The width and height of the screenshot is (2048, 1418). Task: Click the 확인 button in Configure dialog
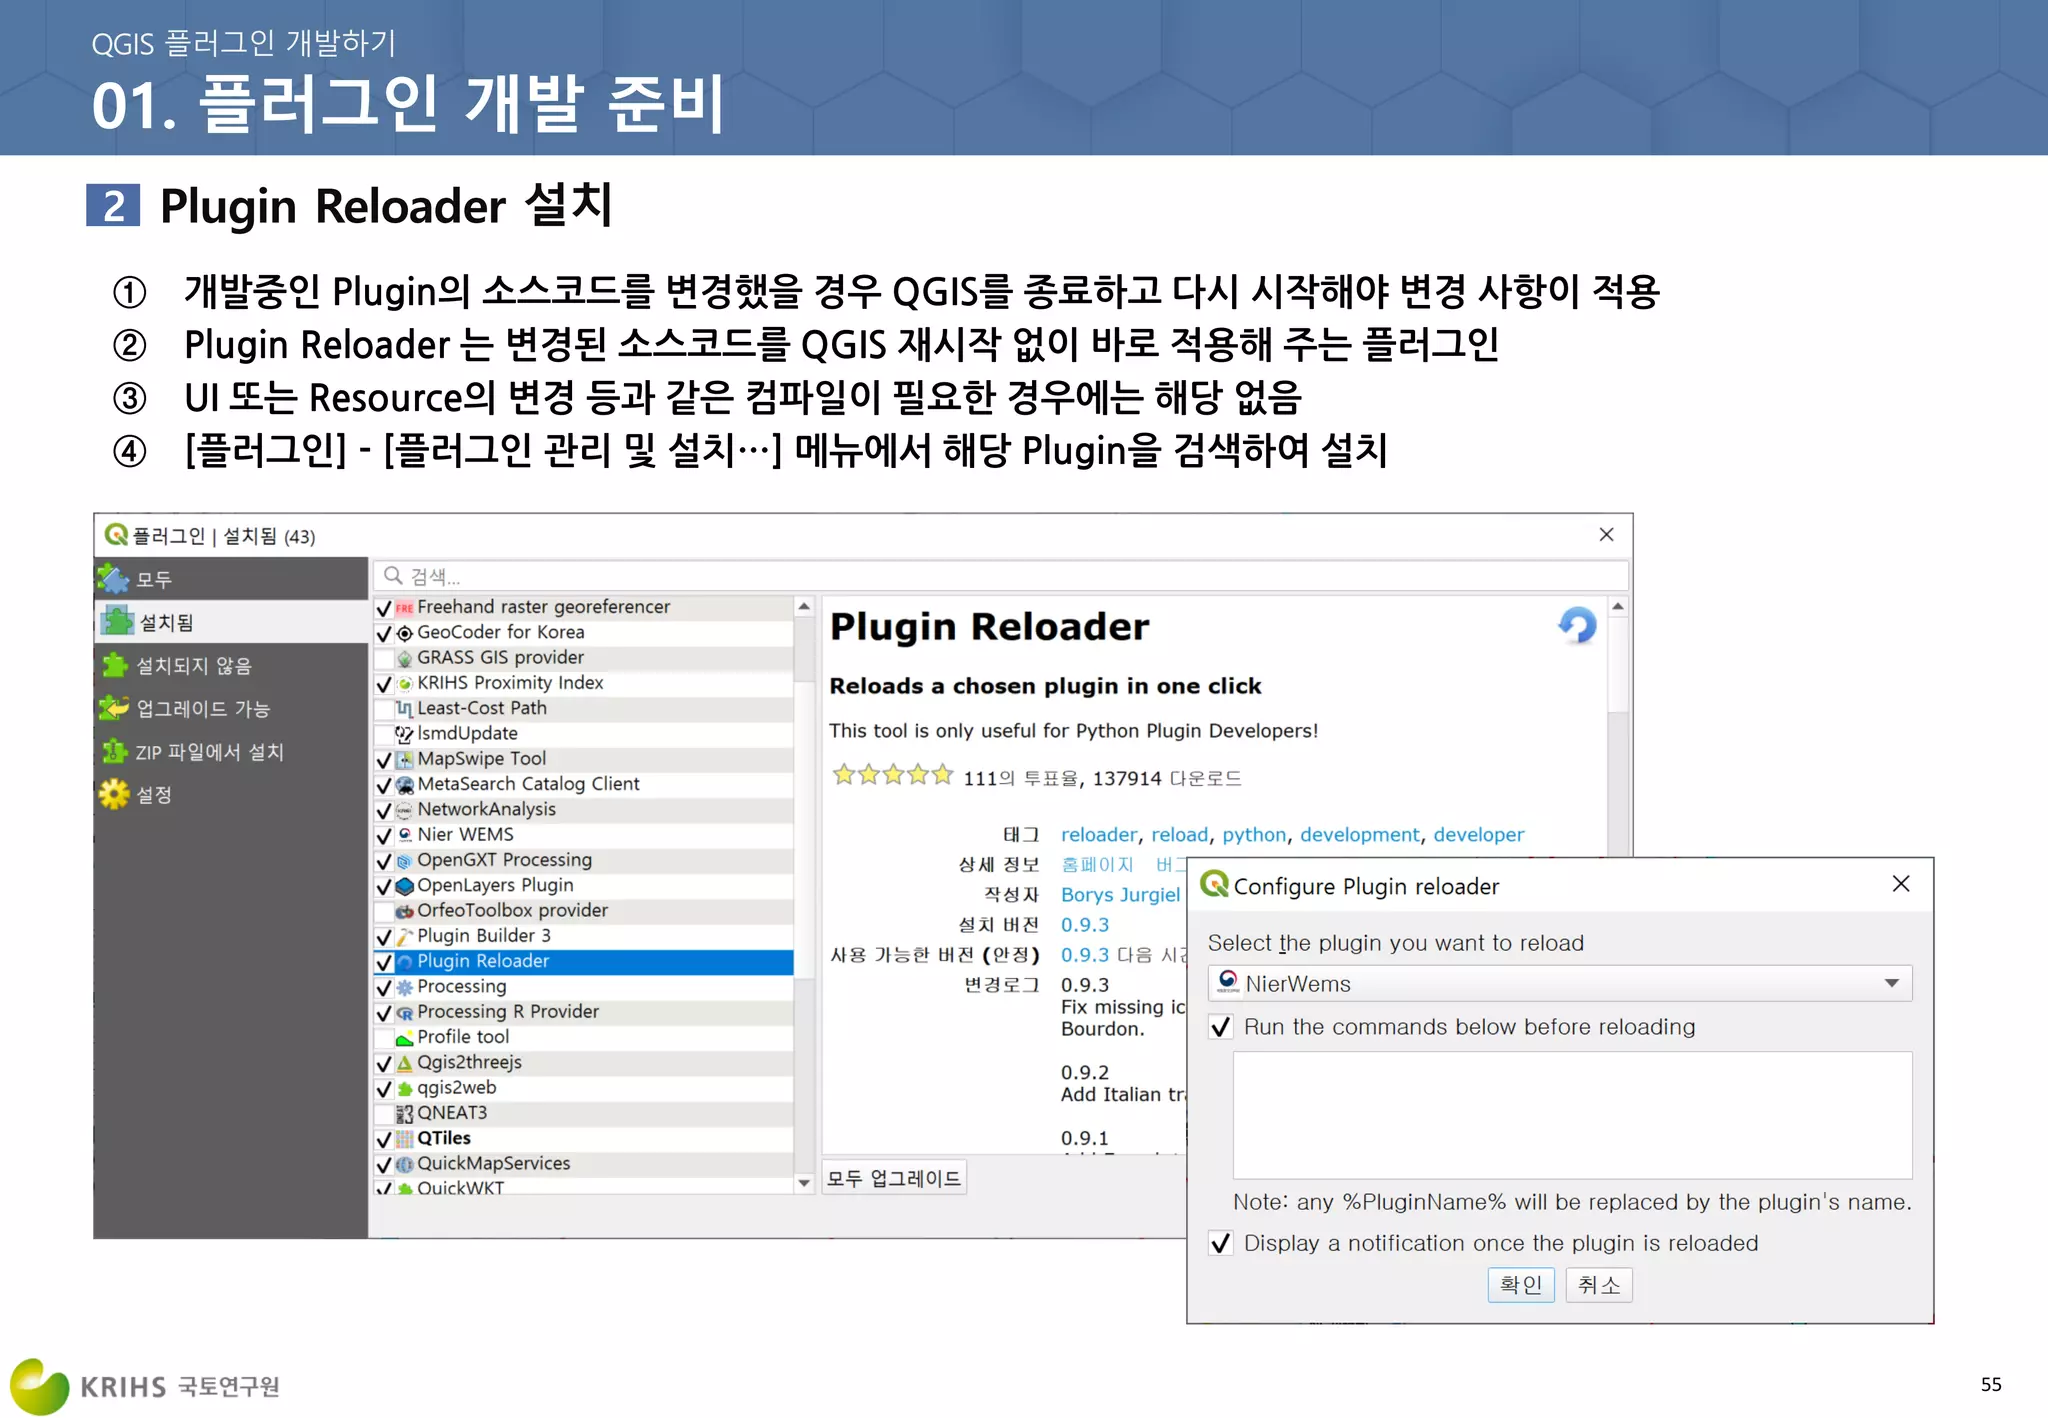coord(1521,1285)
